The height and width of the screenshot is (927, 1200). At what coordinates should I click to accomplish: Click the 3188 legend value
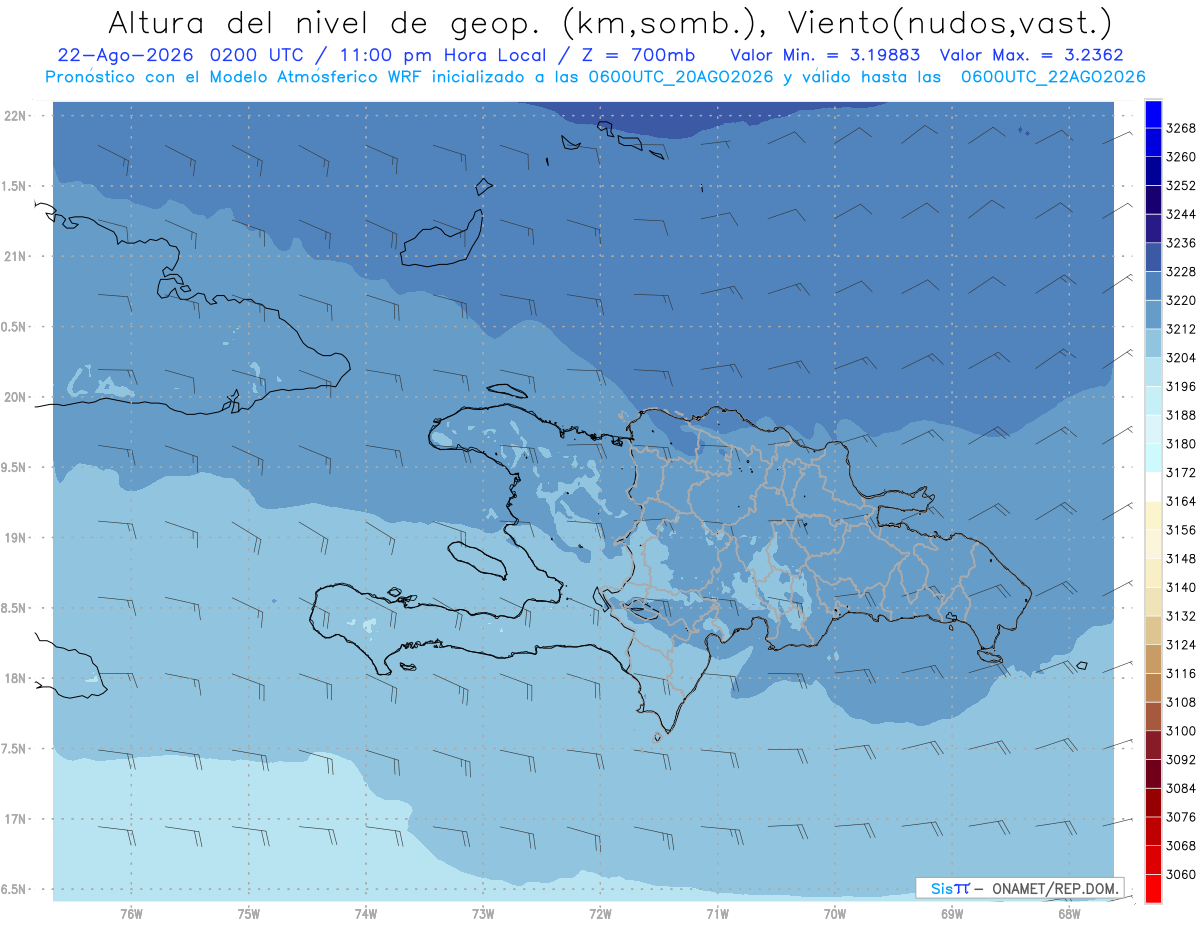click(x=1181, y=415)
